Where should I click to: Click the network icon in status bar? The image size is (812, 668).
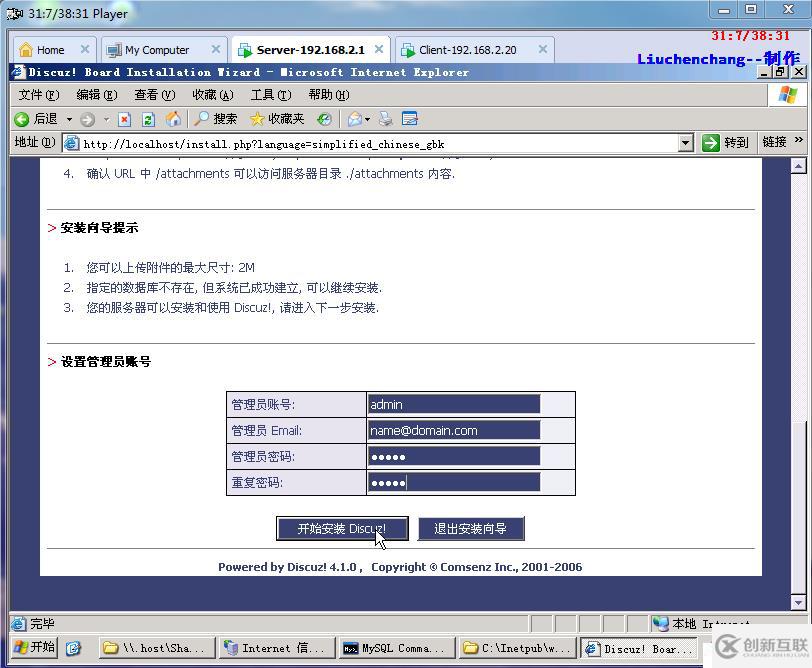point(660,623)
